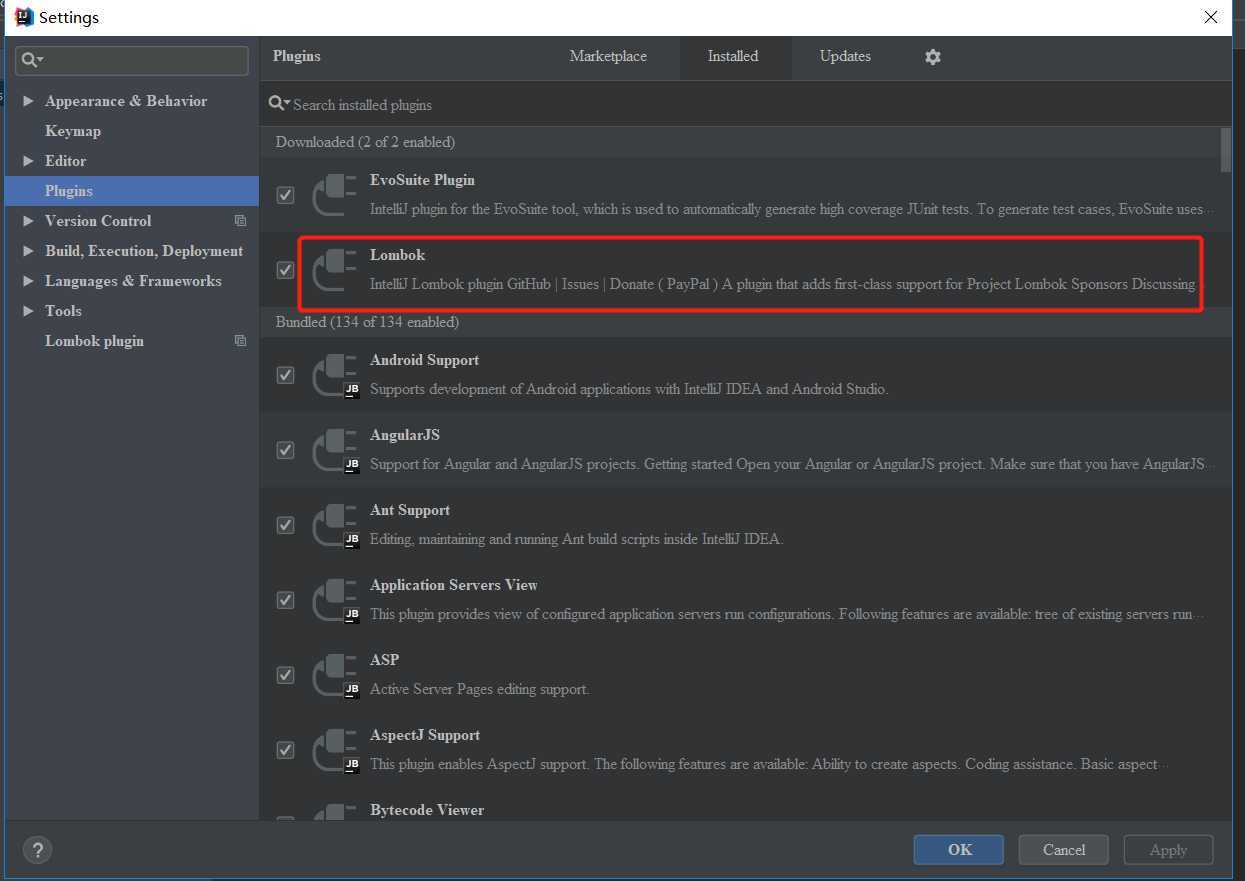
Task: Select the Android Support title
Action: (424, 360)
